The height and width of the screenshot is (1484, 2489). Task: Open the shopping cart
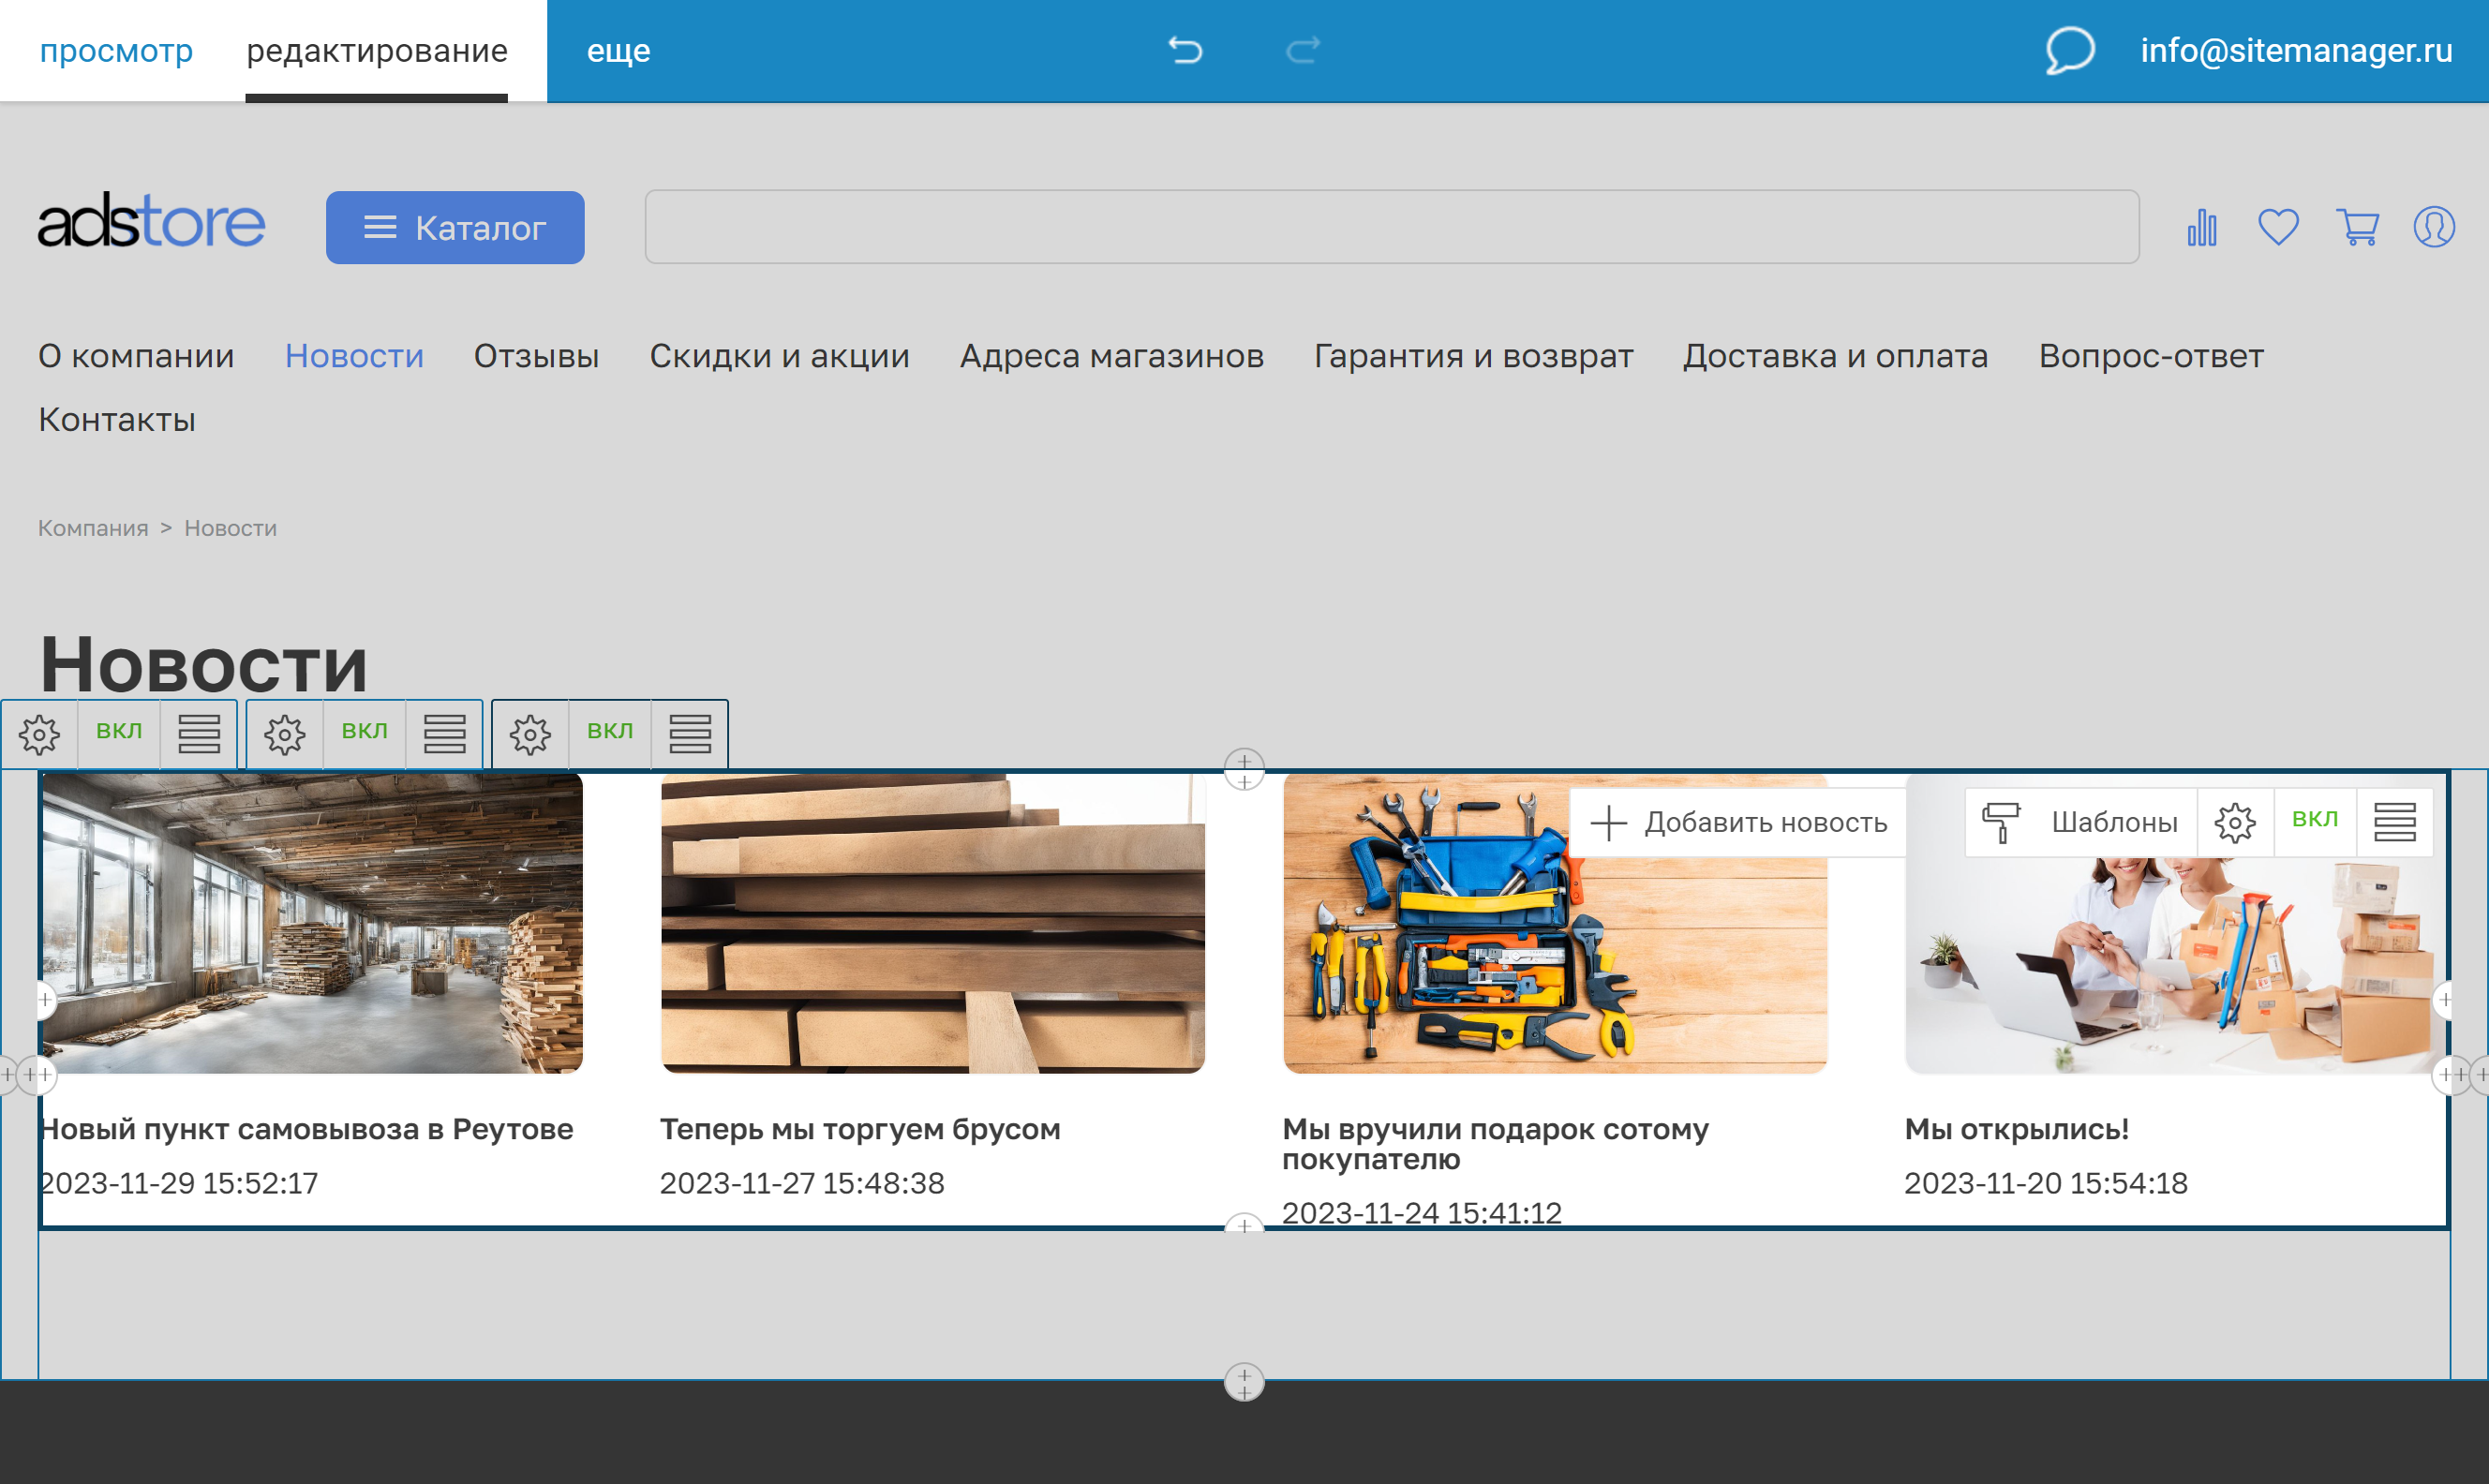click(x=2357, y=227)
